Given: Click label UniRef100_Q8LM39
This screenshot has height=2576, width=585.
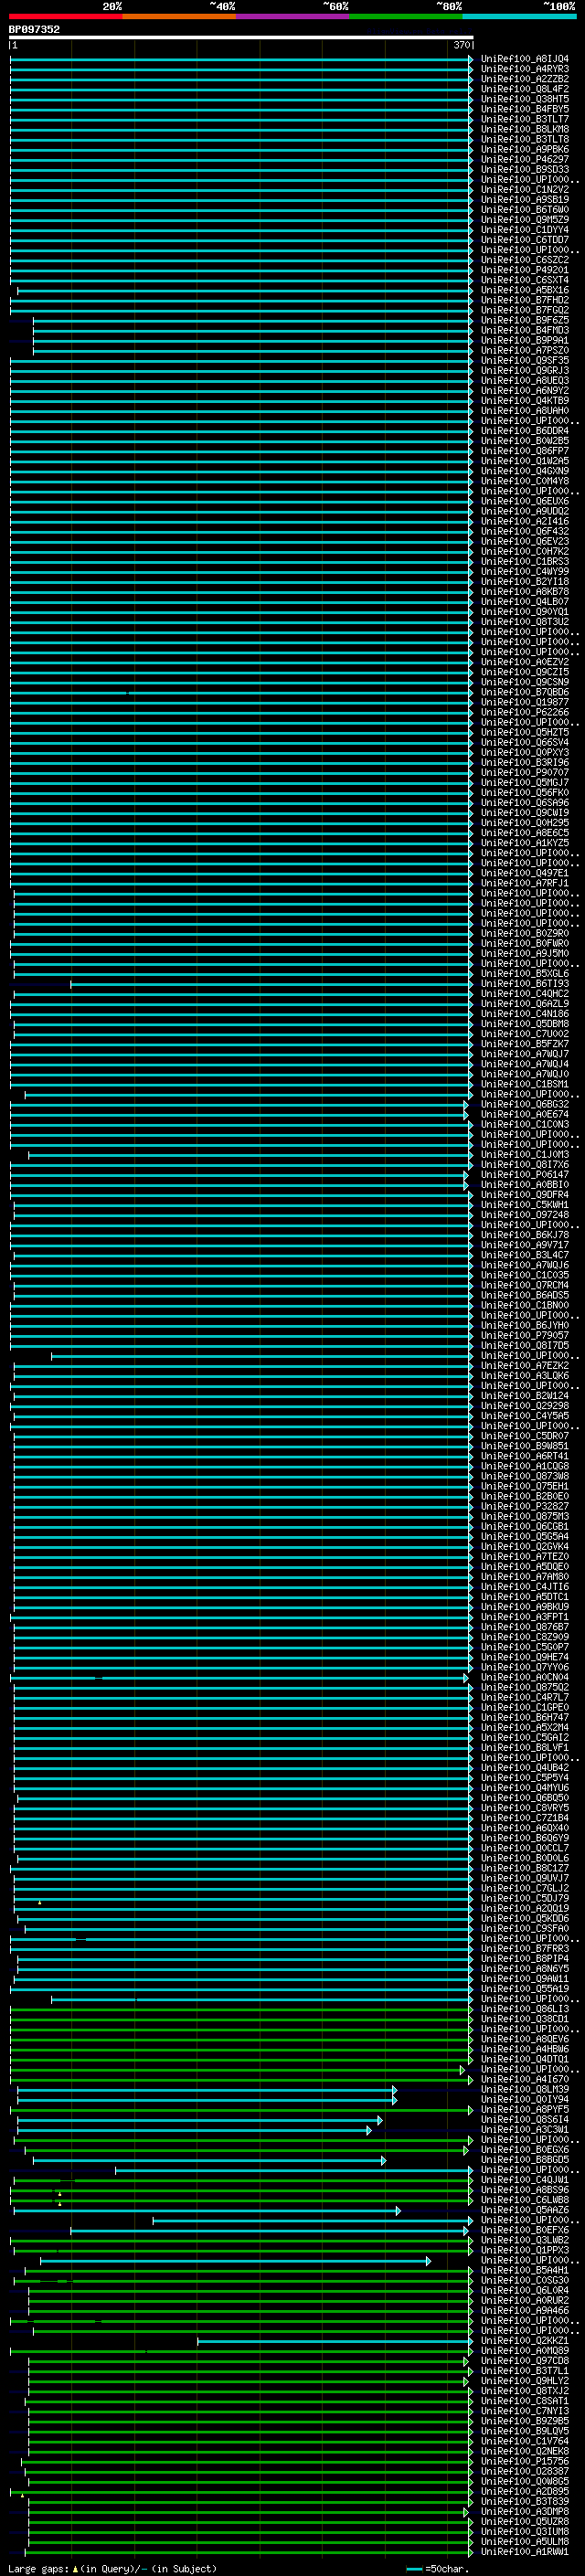Looking at the screenshot, I should [x=525, y=2089].
